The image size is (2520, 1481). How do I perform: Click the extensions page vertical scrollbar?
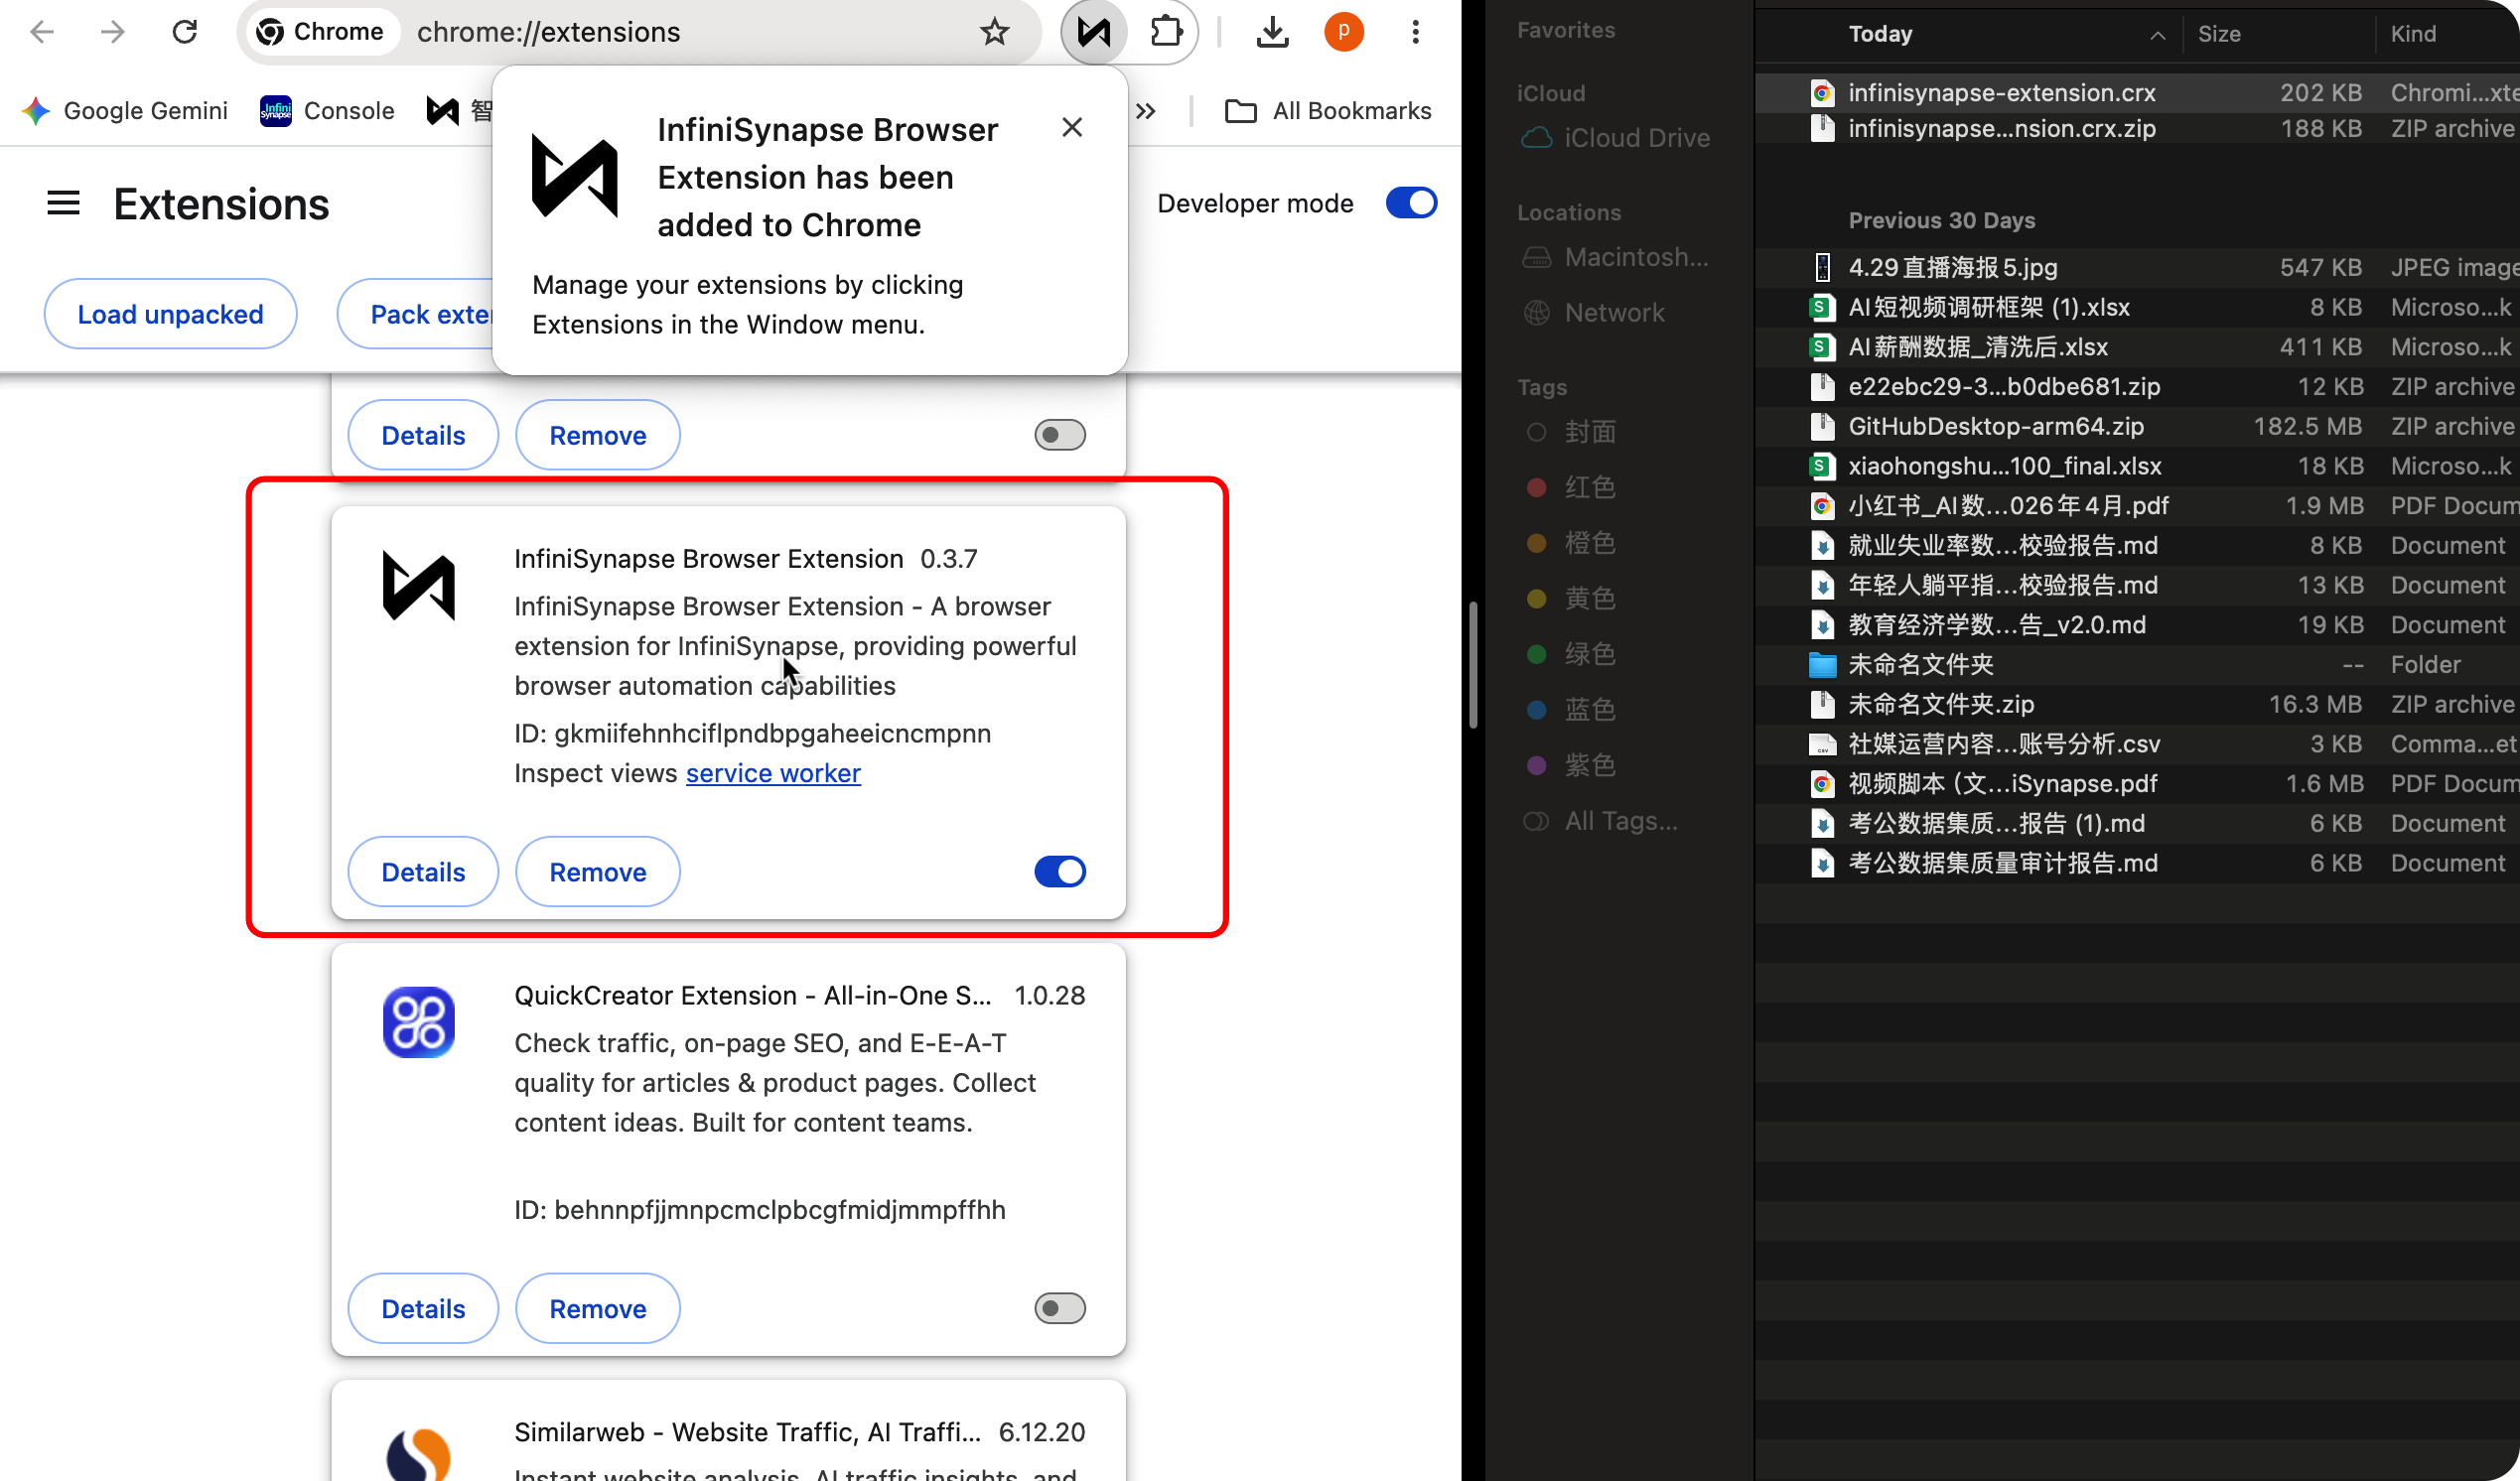(1473, 665)
